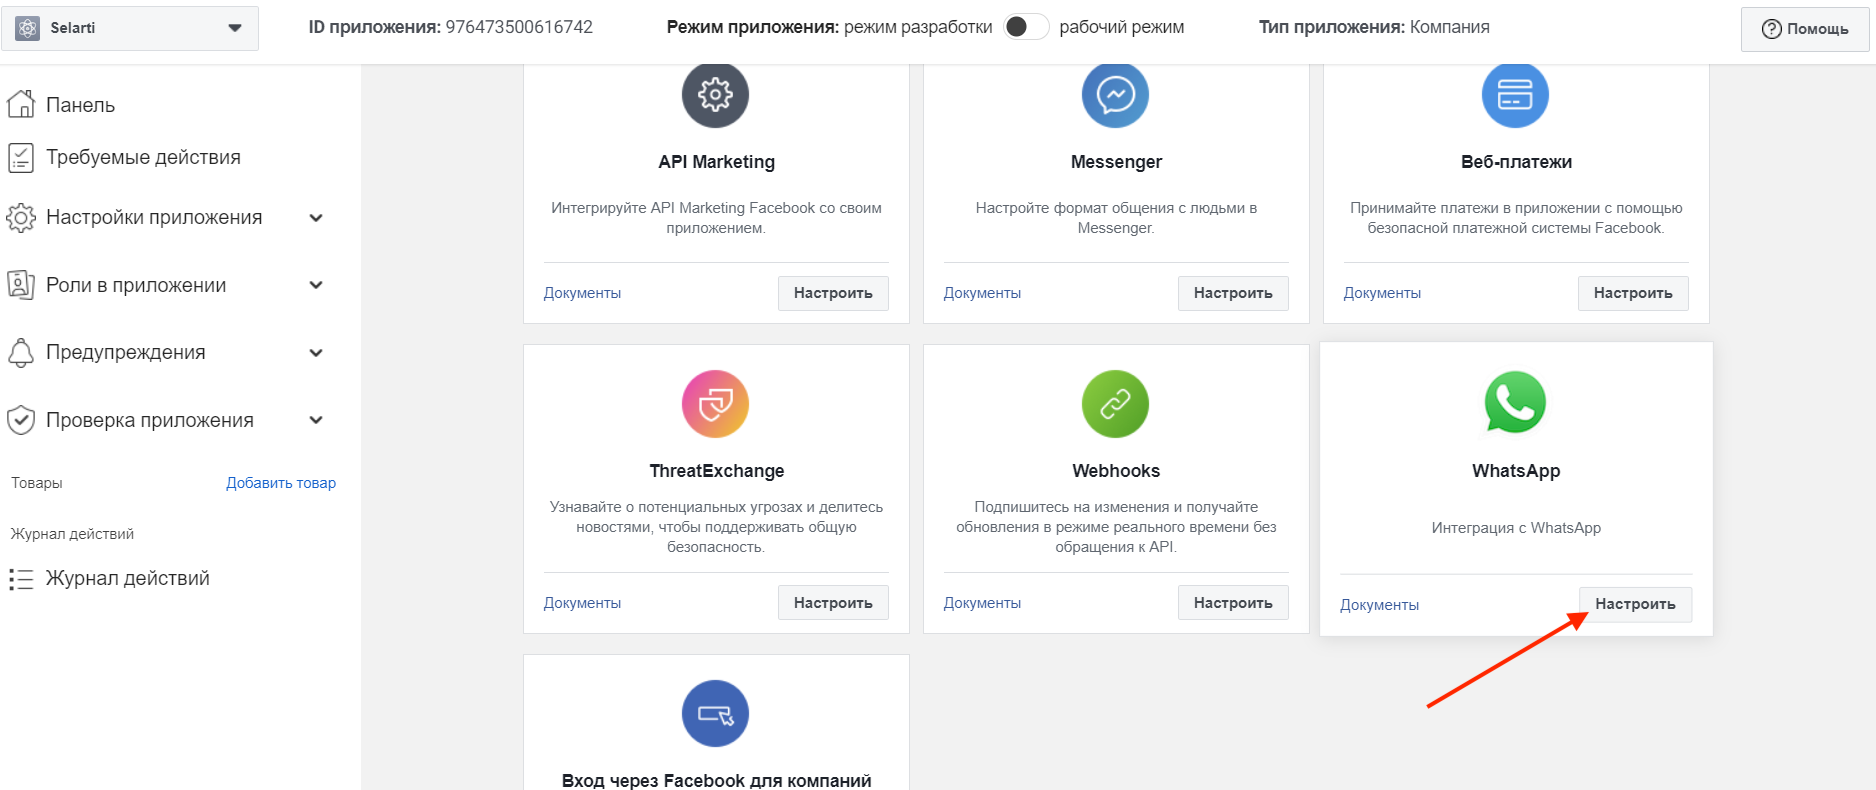Expand the Предупреждения sidebar section

[x=316, y=352]
